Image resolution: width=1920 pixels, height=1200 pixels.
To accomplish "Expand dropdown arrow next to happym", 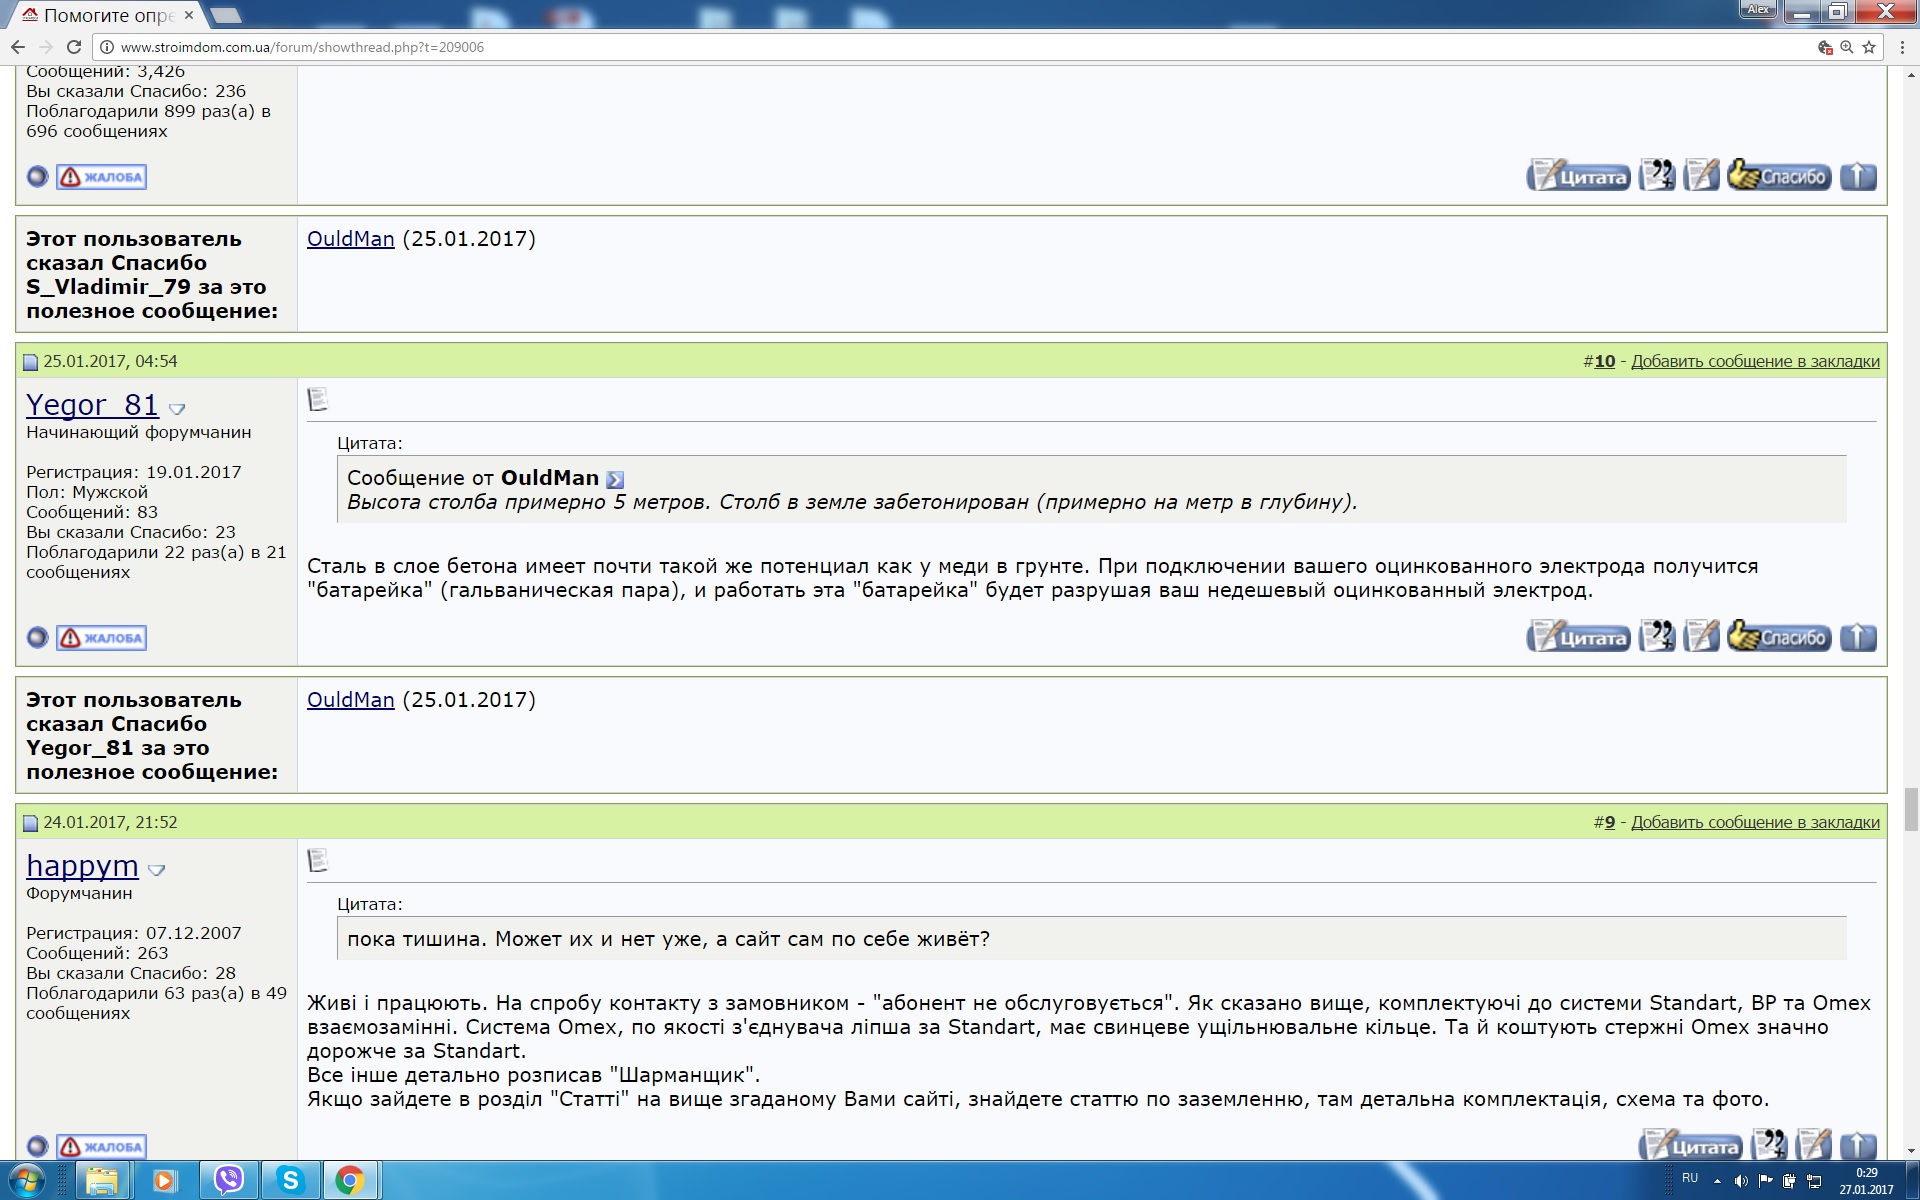I will (156, 870).
